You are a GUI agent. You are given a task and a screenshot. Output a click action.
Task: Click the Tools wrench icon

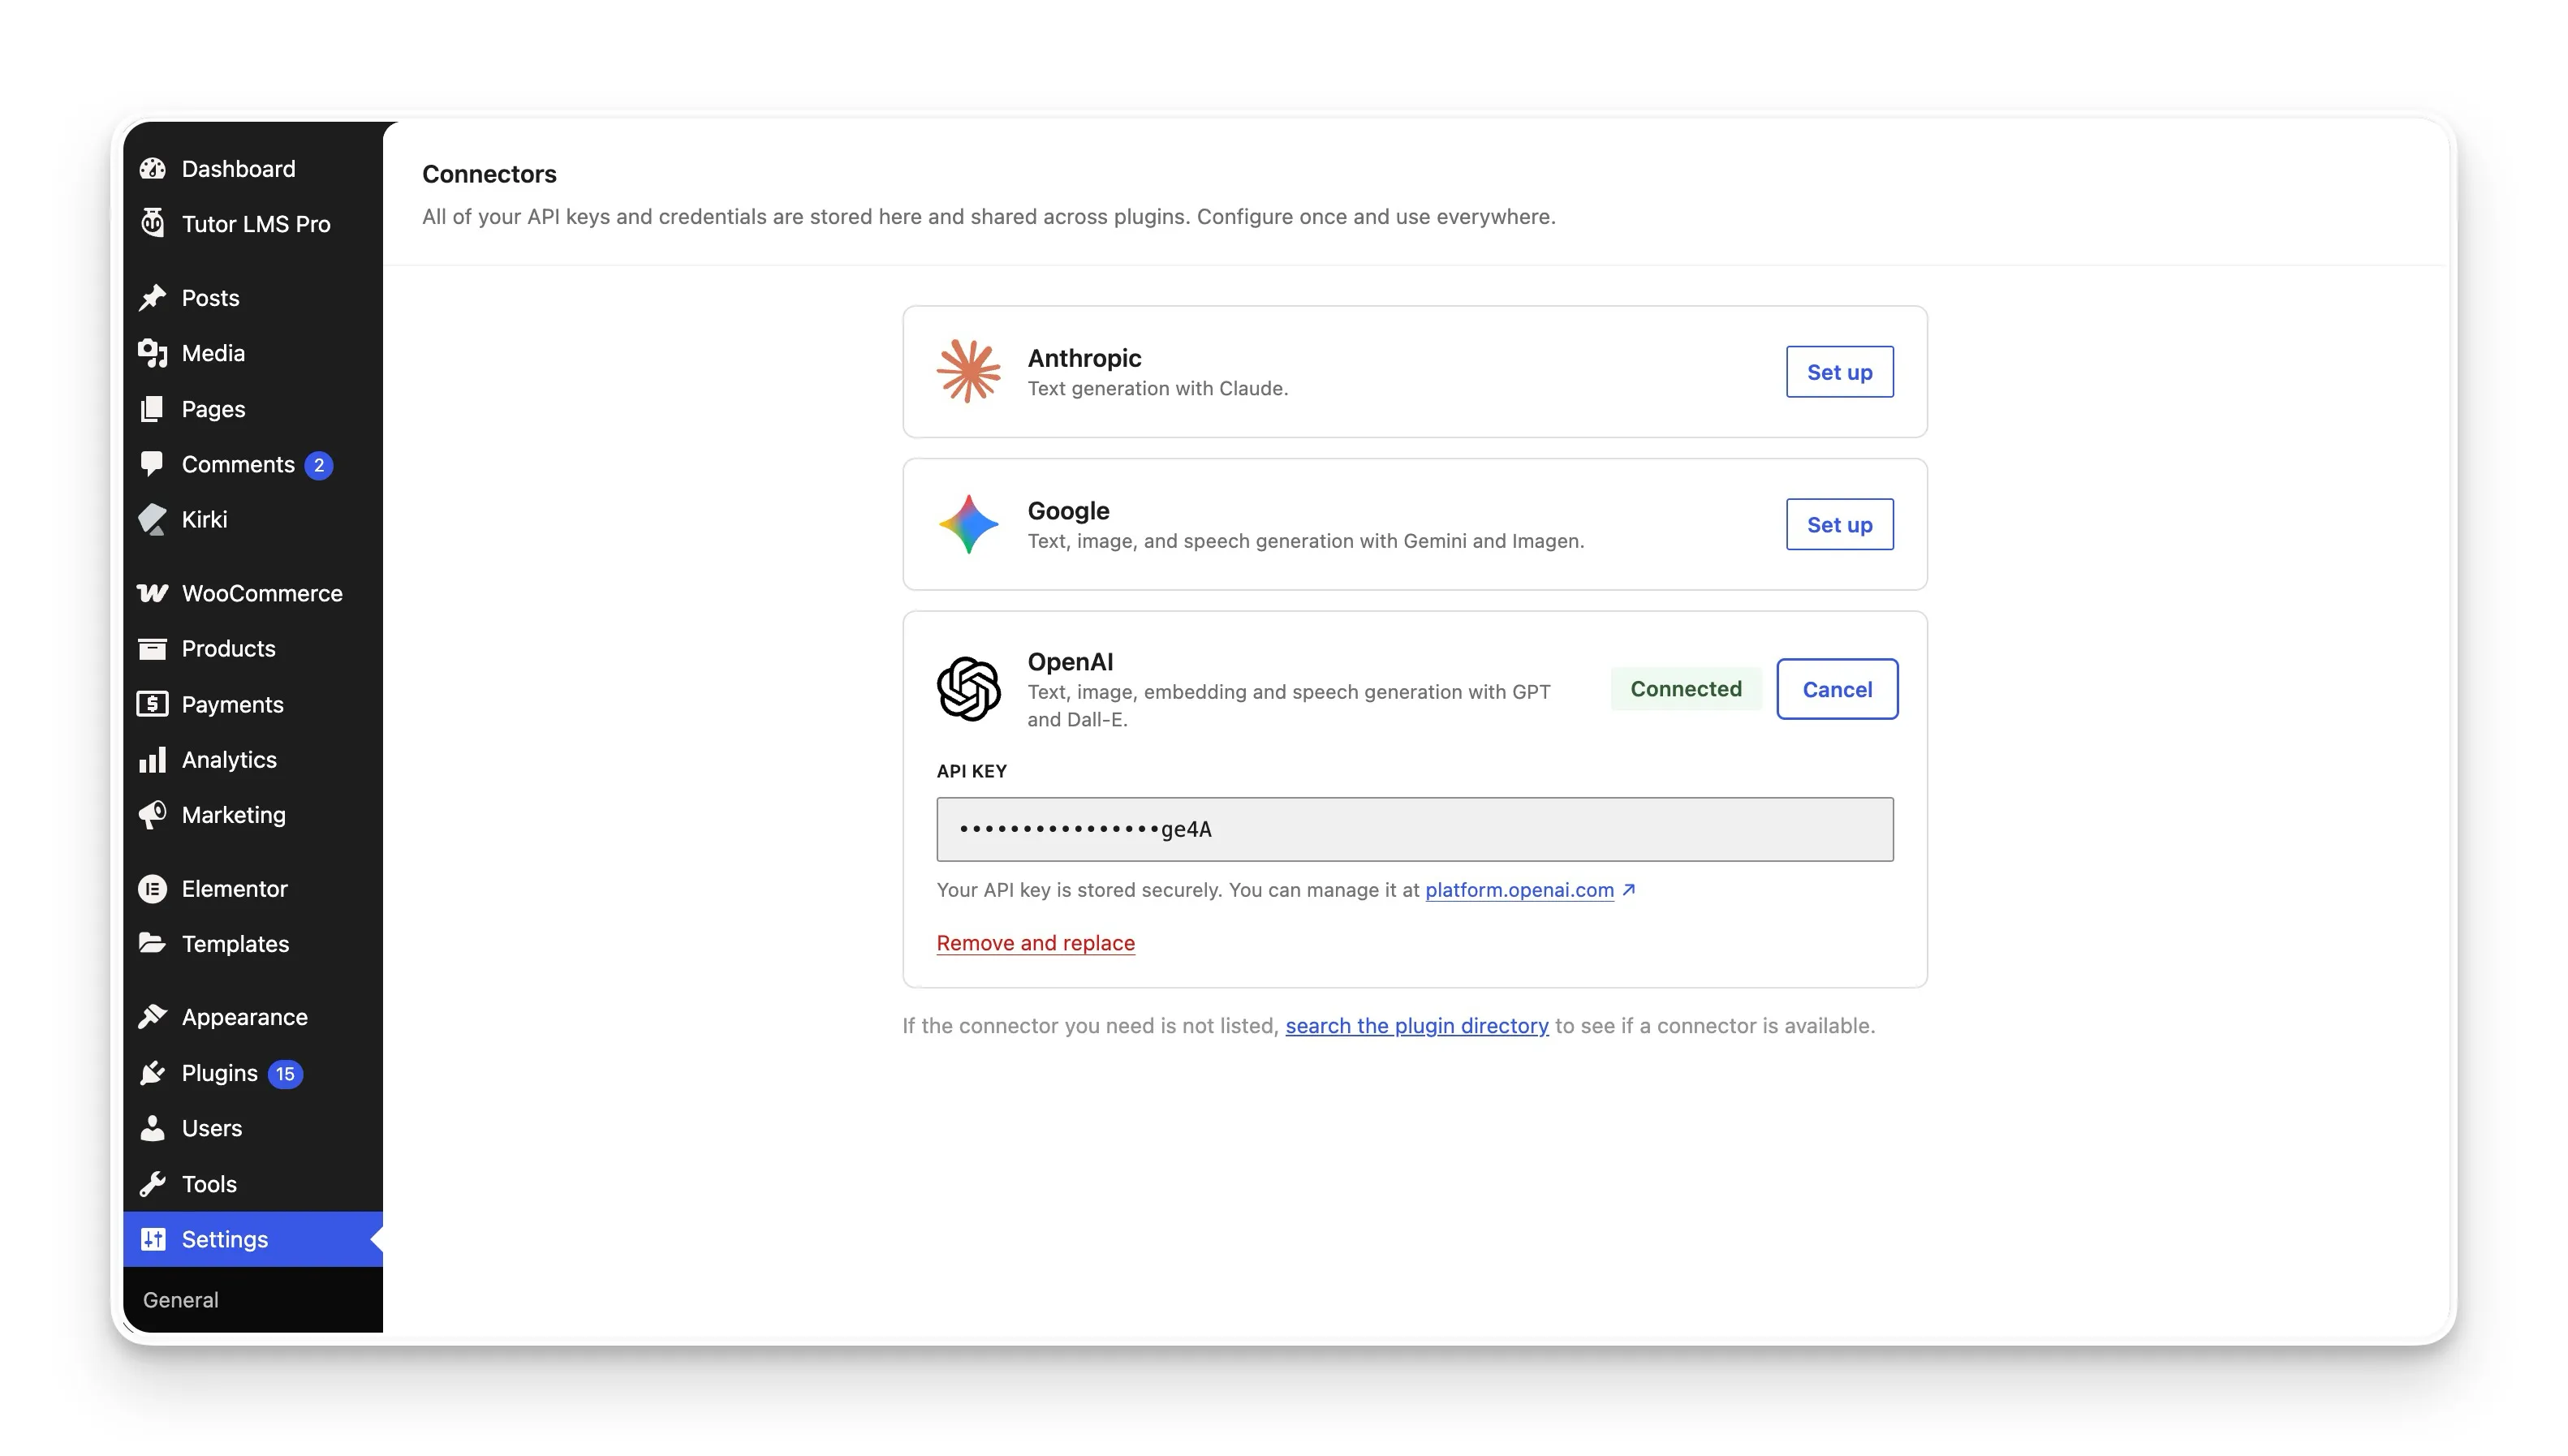[152, 1184]
